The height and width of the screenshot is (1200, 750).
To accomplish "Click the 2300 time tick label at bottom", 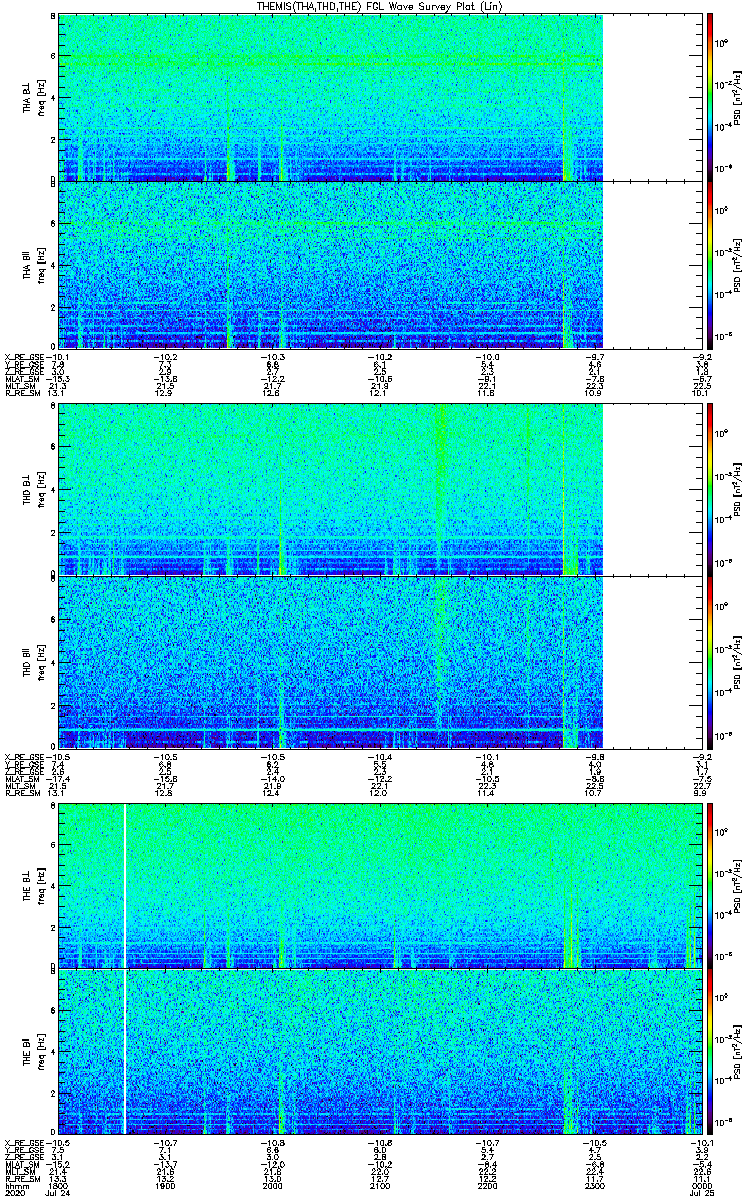I will [595, 1186].
